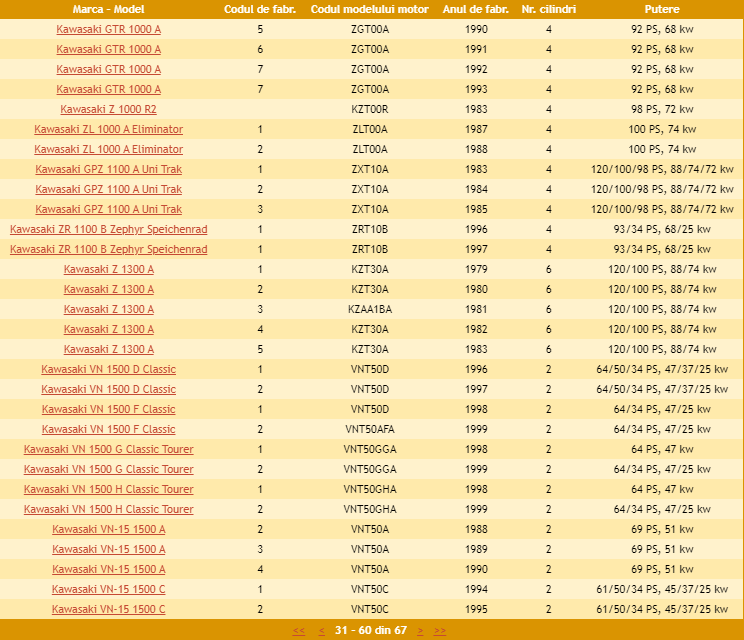
Task: Select Kawasaki Z 1300 A with KZAA1BA engine
Action: [108, 309]
